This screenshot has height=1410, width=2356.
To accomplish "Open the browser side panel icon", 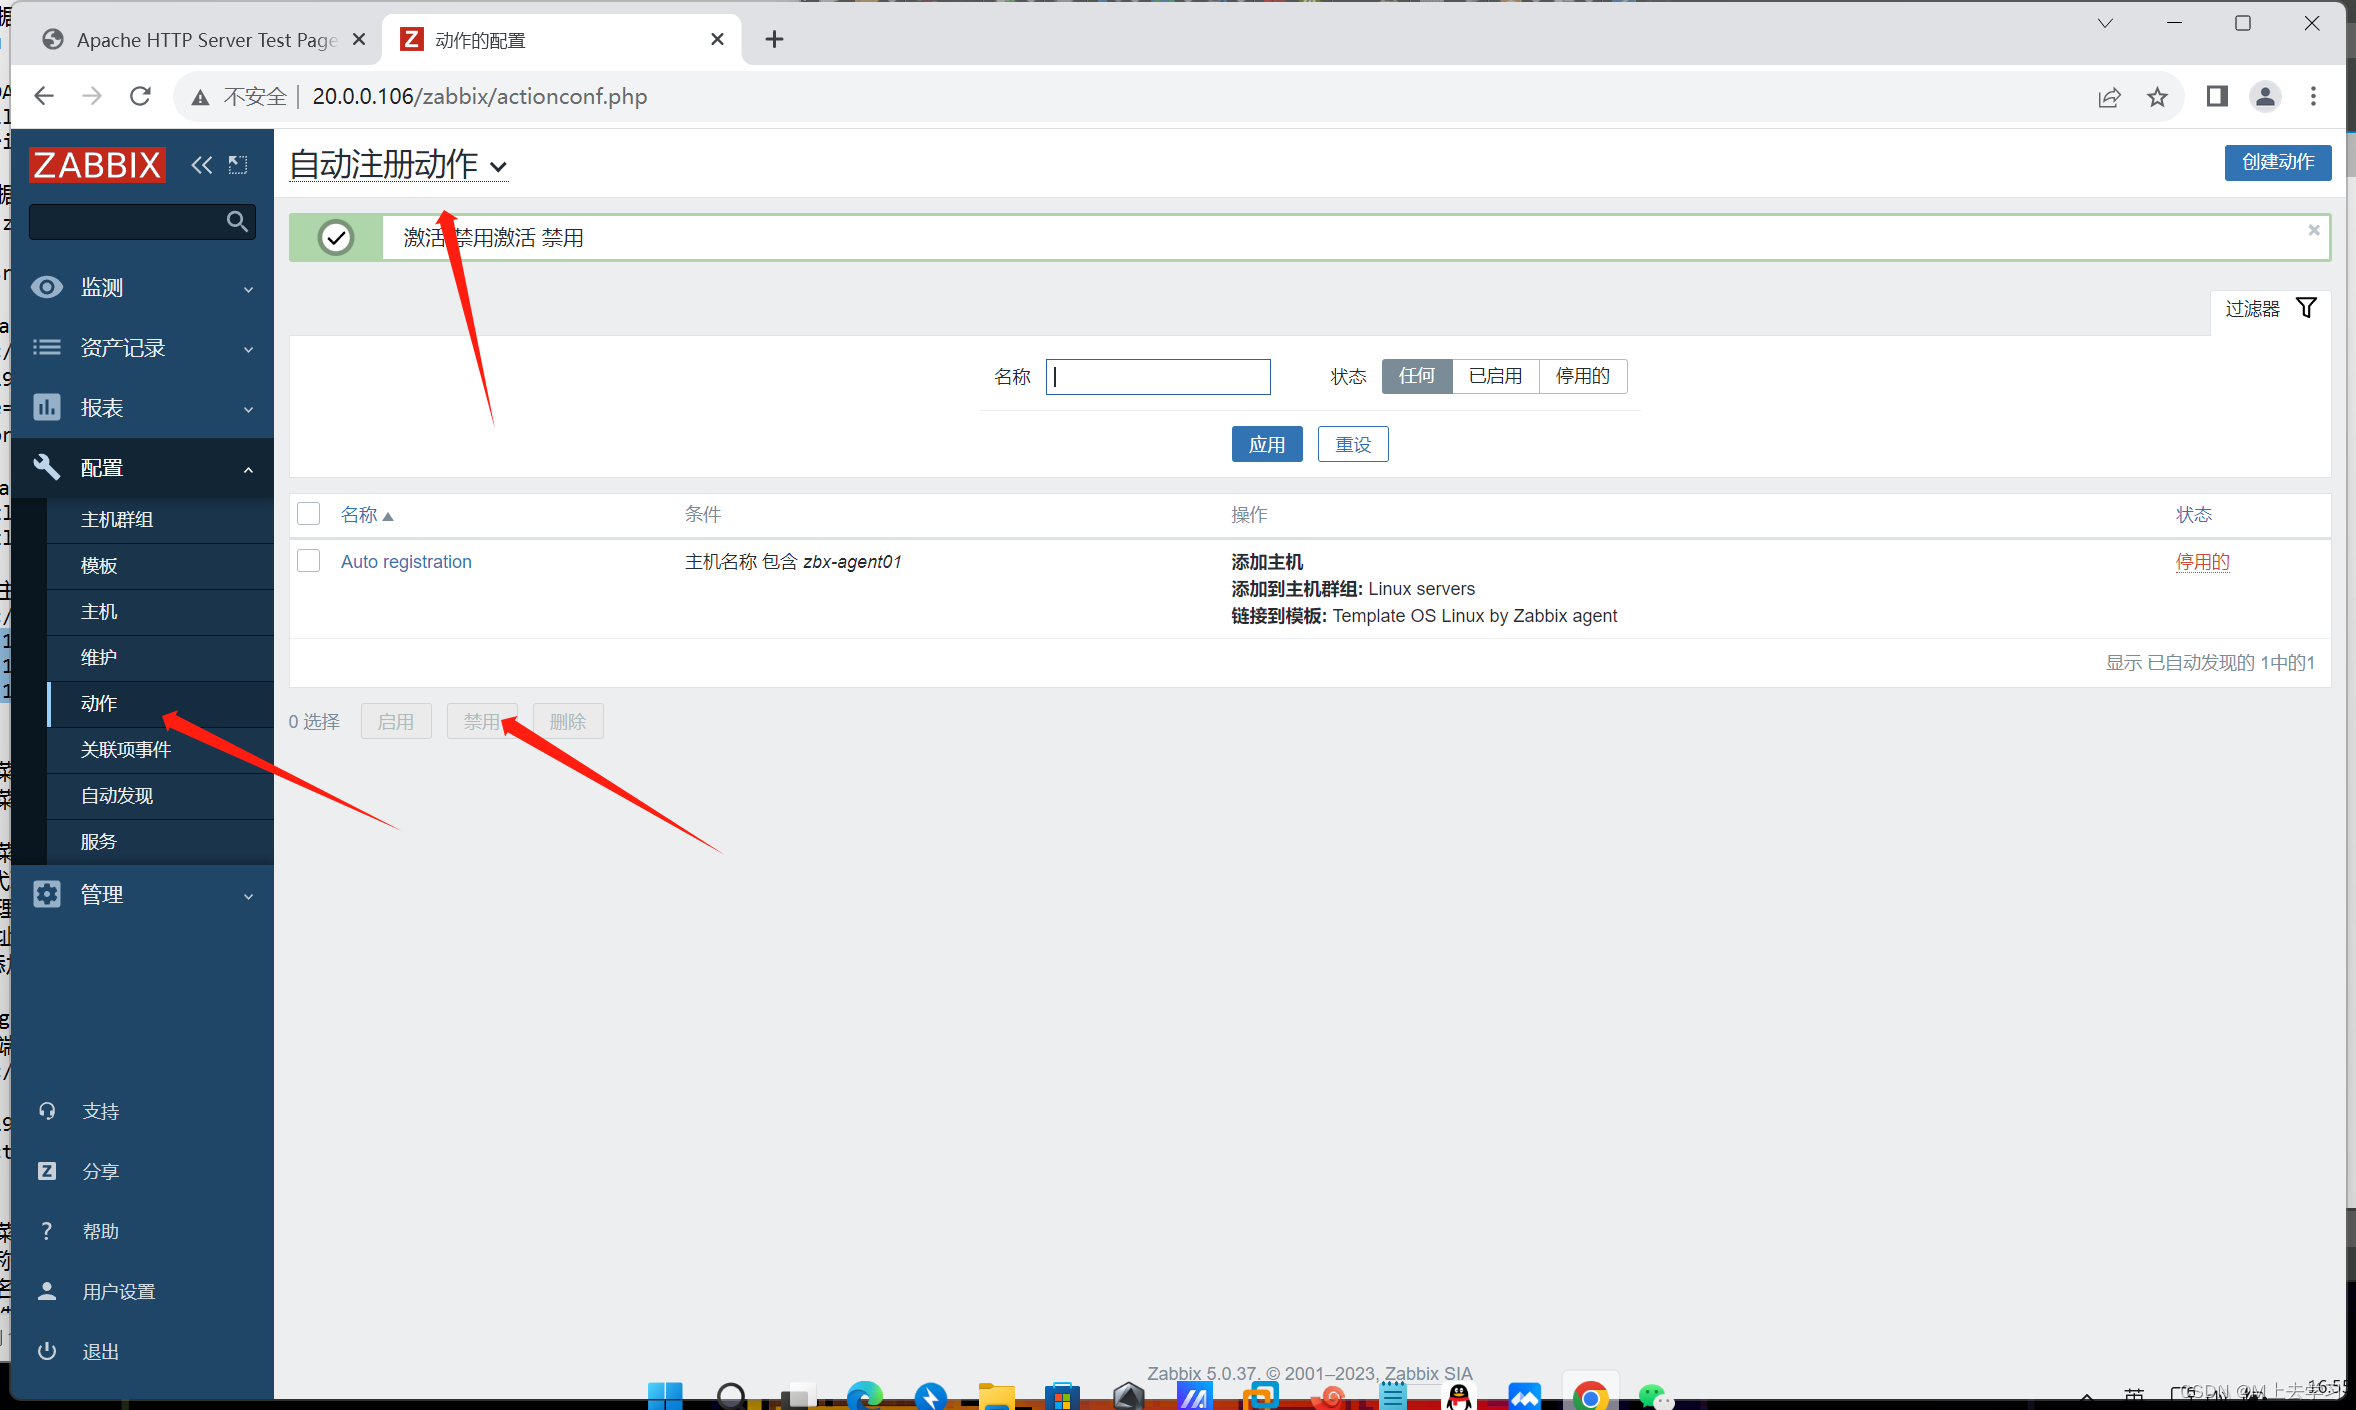I will 2217,96.
